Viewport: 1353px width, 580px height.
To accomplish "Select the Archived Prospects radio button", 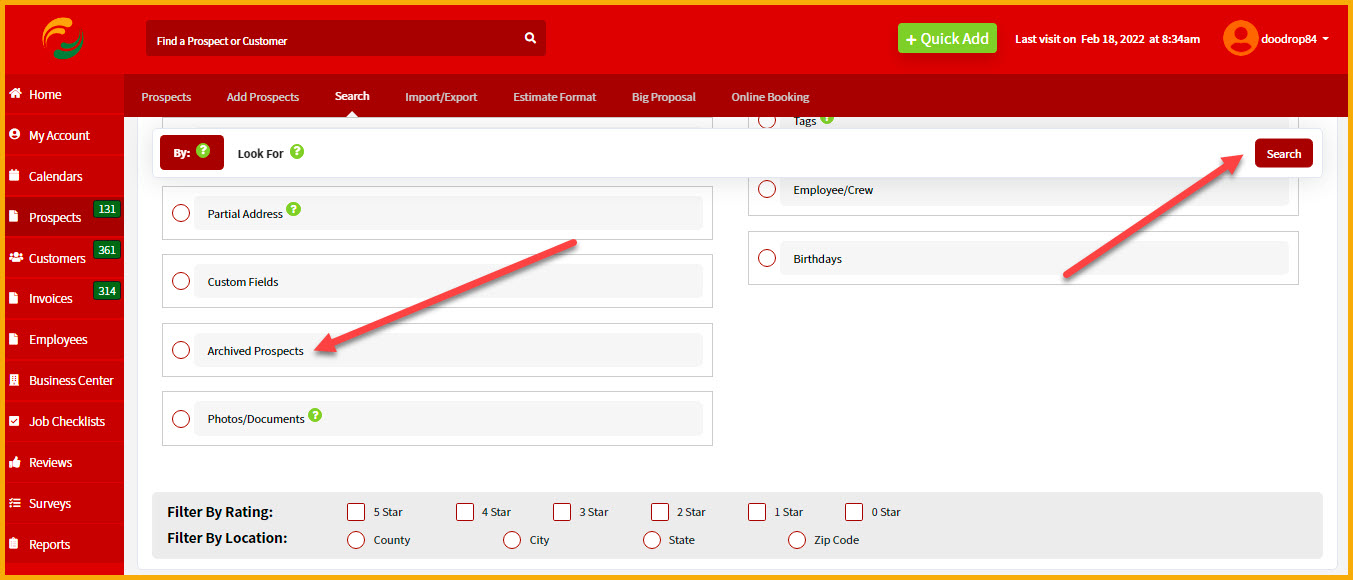I will coord(181,350).
